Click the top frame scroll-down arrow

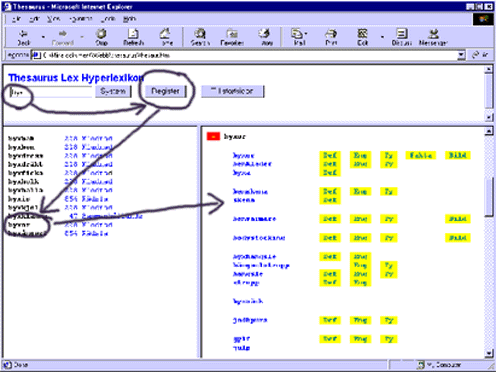click(x=488, y=117)
